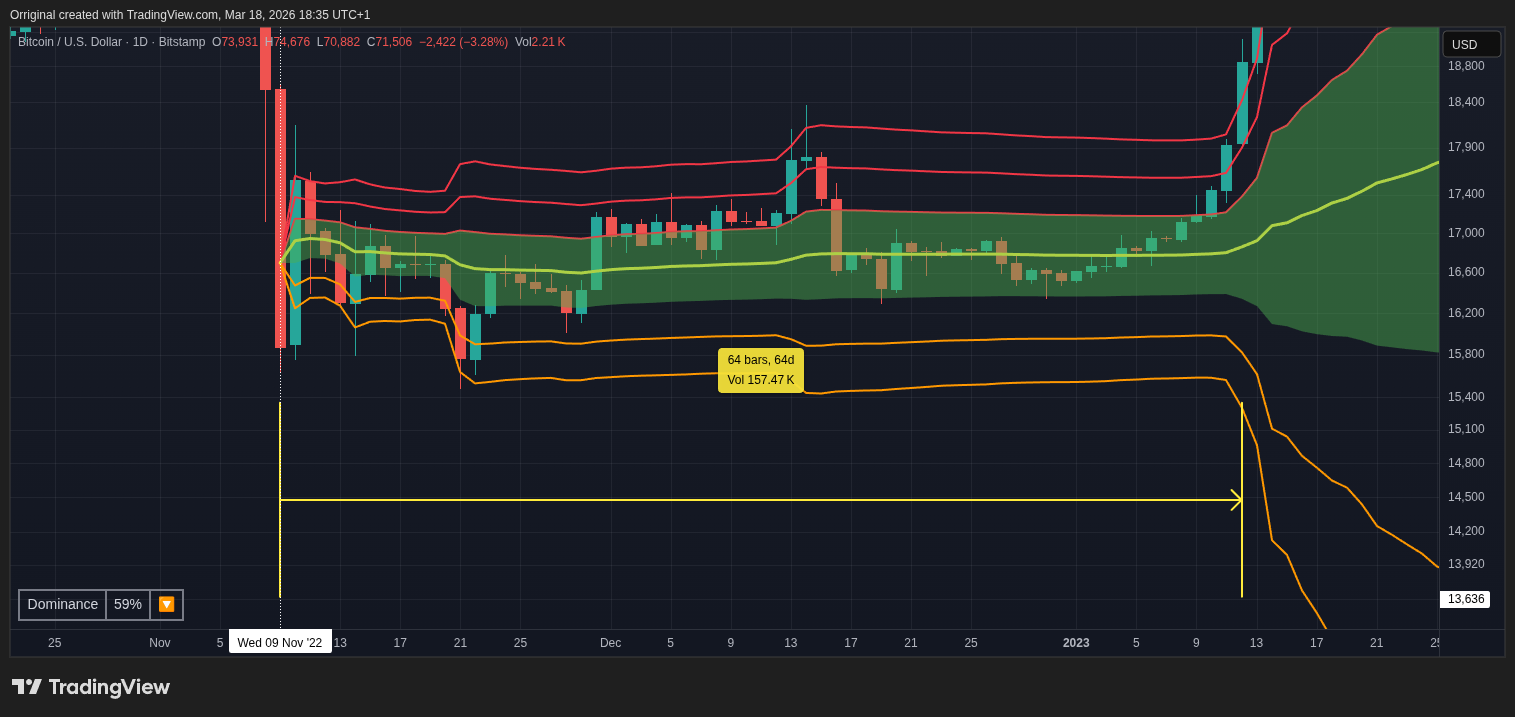The width and height of the screenshot is (1515, 717).
Task: Click the Vol 2.21 K legend value
Action: pyautogui.click(x=540, y=42)
